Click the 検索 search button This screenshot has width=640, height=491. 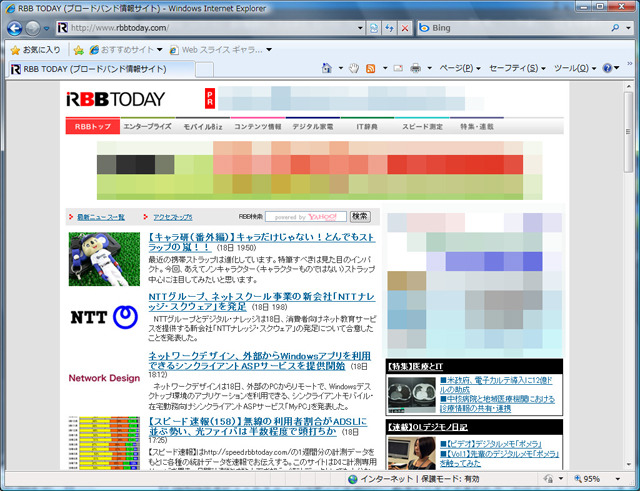360,217
